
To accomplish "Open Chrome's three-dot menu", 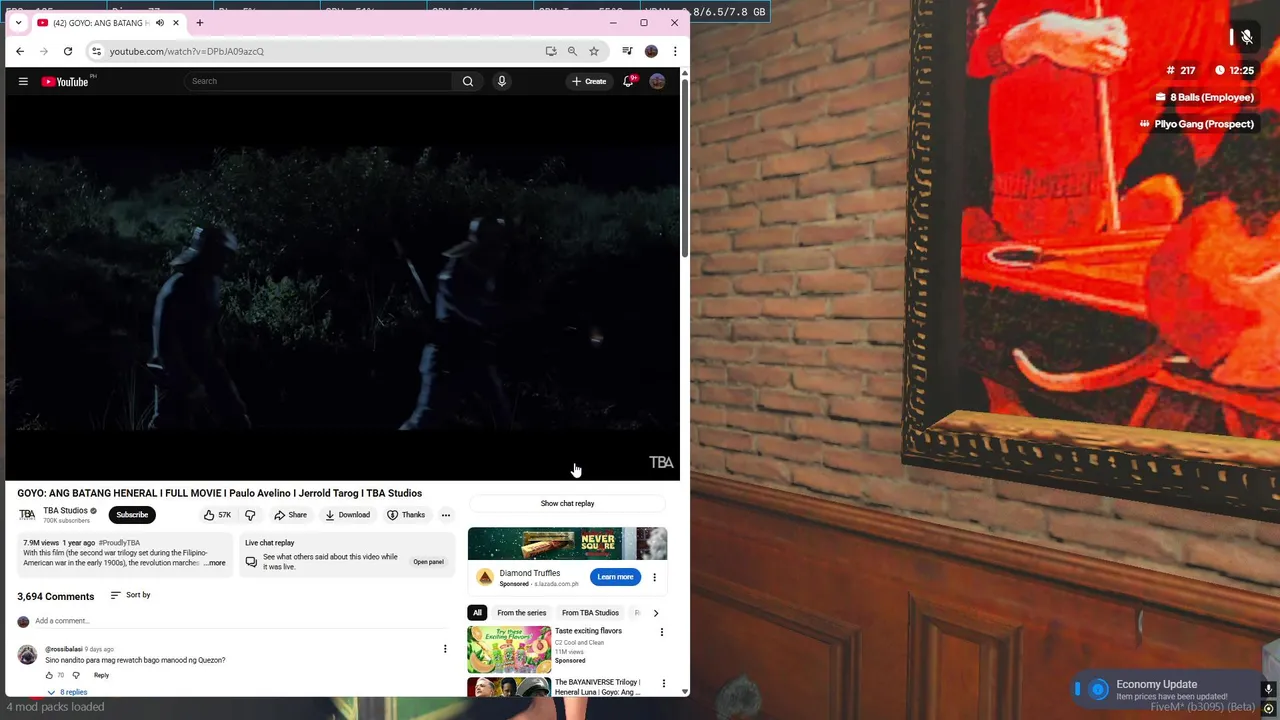I will [x=675, y=51].
